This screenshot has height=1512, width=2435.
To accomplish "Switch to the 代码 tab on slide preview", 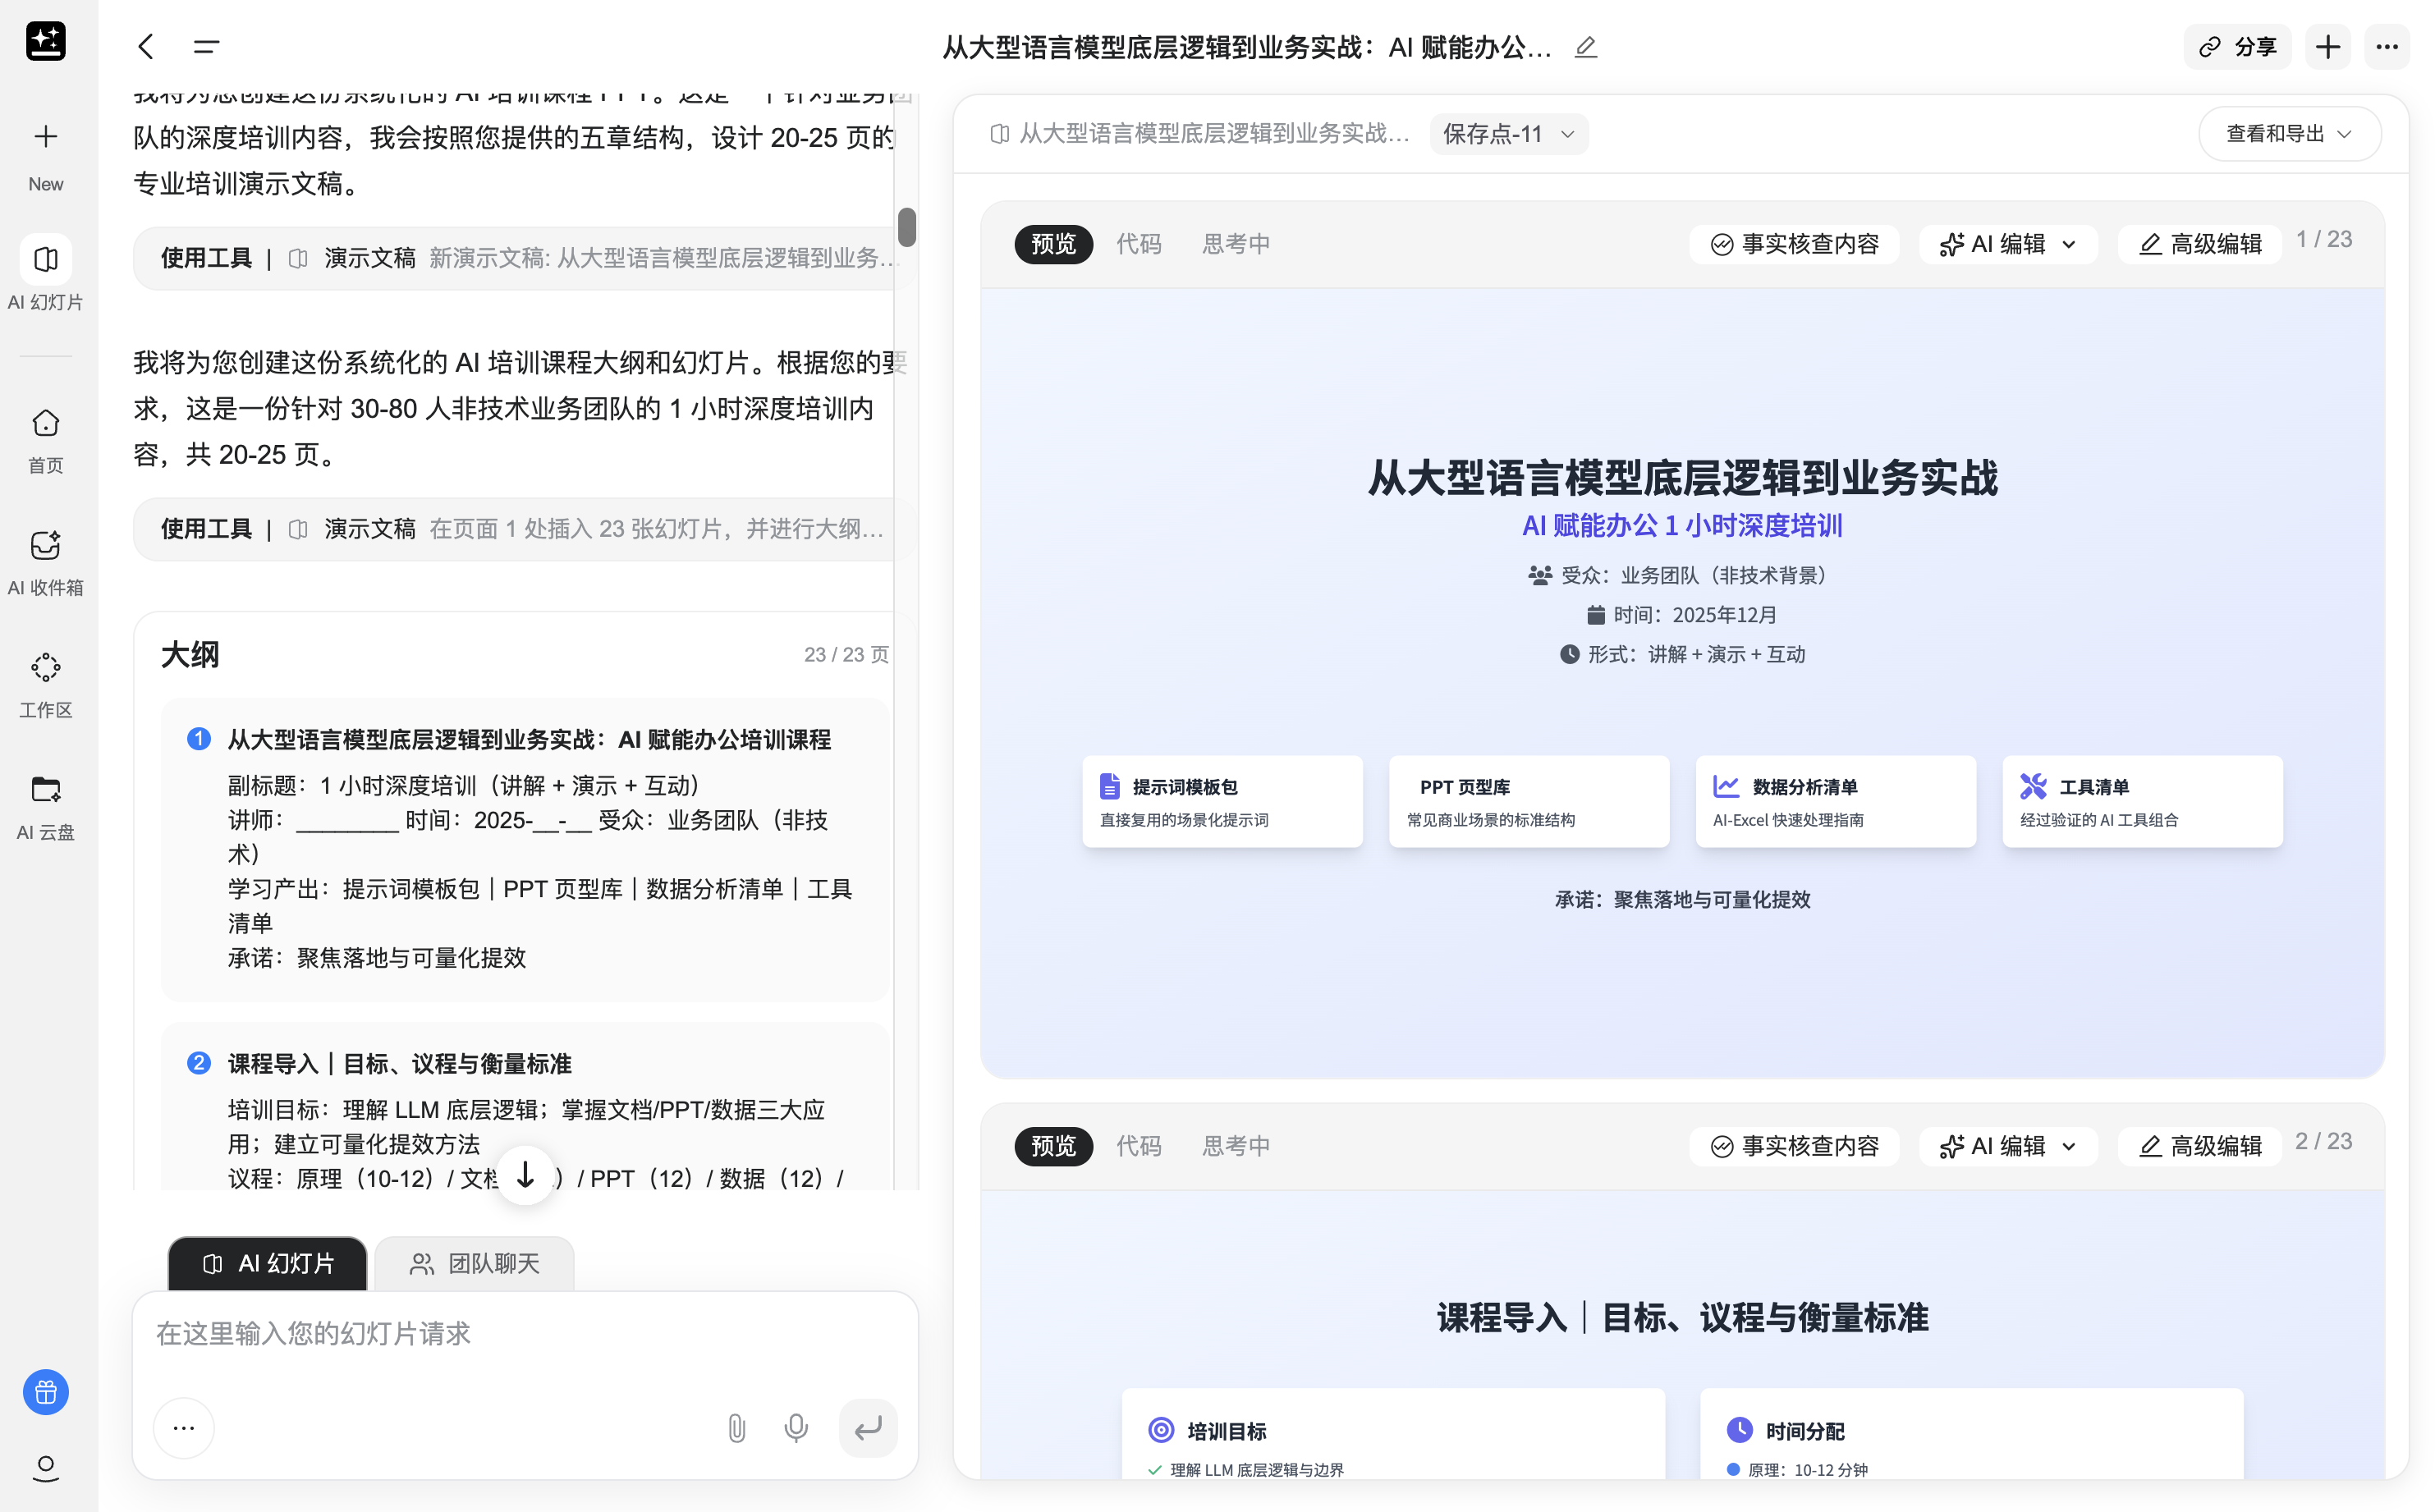I will [1139, 243].
